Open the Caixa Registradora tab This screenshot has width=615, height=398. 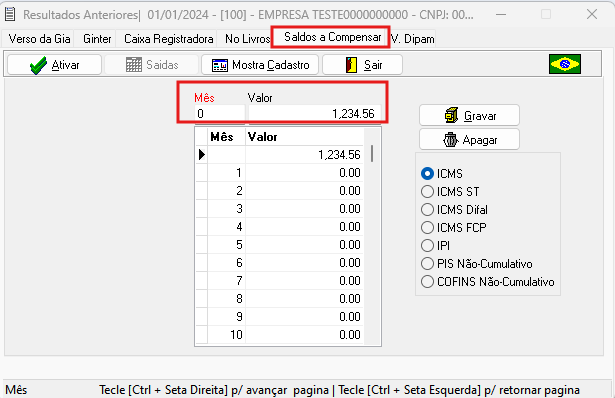click(x=169, y=39)
